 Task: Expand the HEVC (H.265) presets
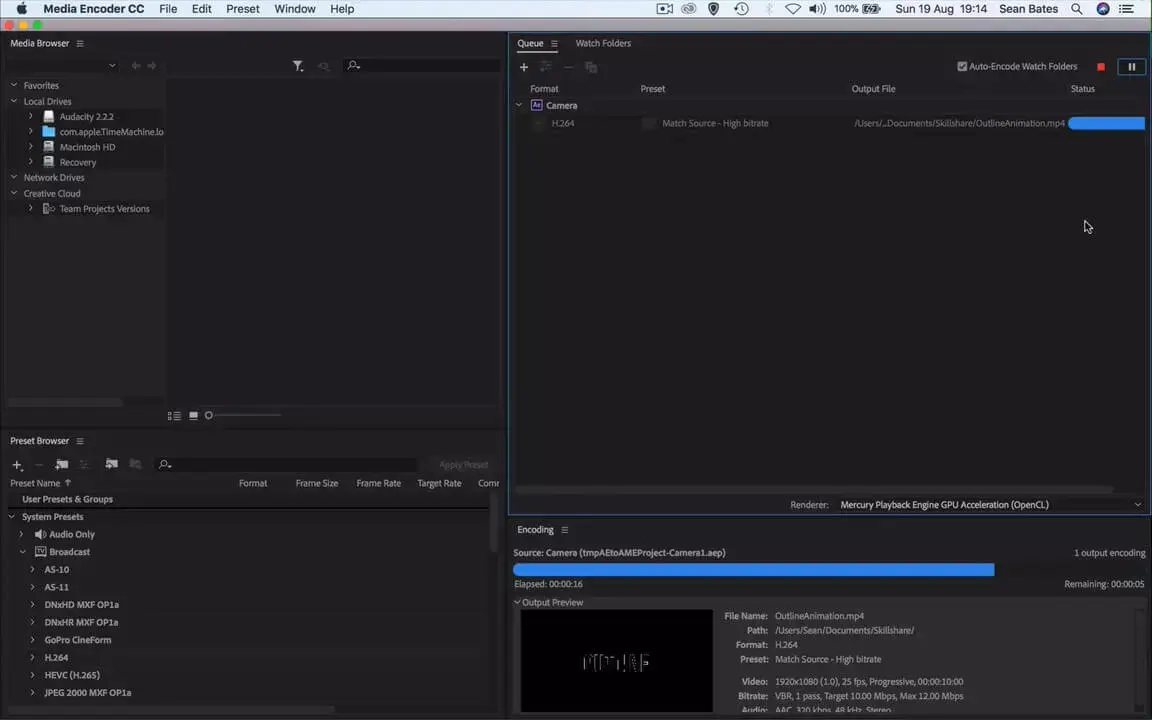[x=32, y=675]
